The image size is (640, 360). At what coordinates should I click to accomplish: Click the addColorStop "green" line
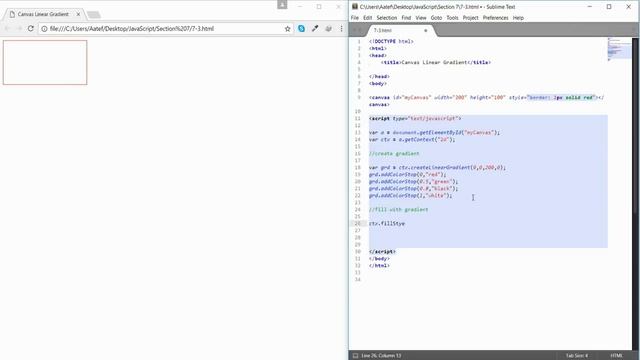click(x=413, y=182)
